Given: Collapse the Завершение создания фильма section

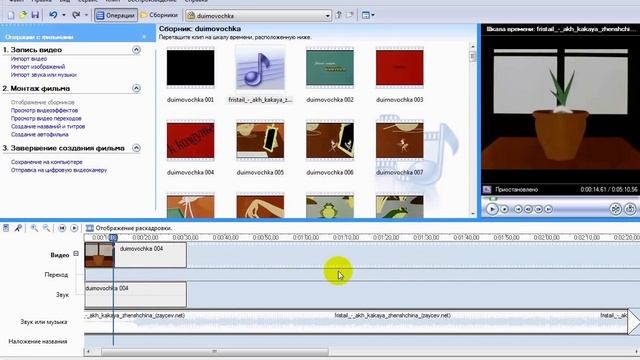Looking at the screenshot, I should [x=136, y=148].
